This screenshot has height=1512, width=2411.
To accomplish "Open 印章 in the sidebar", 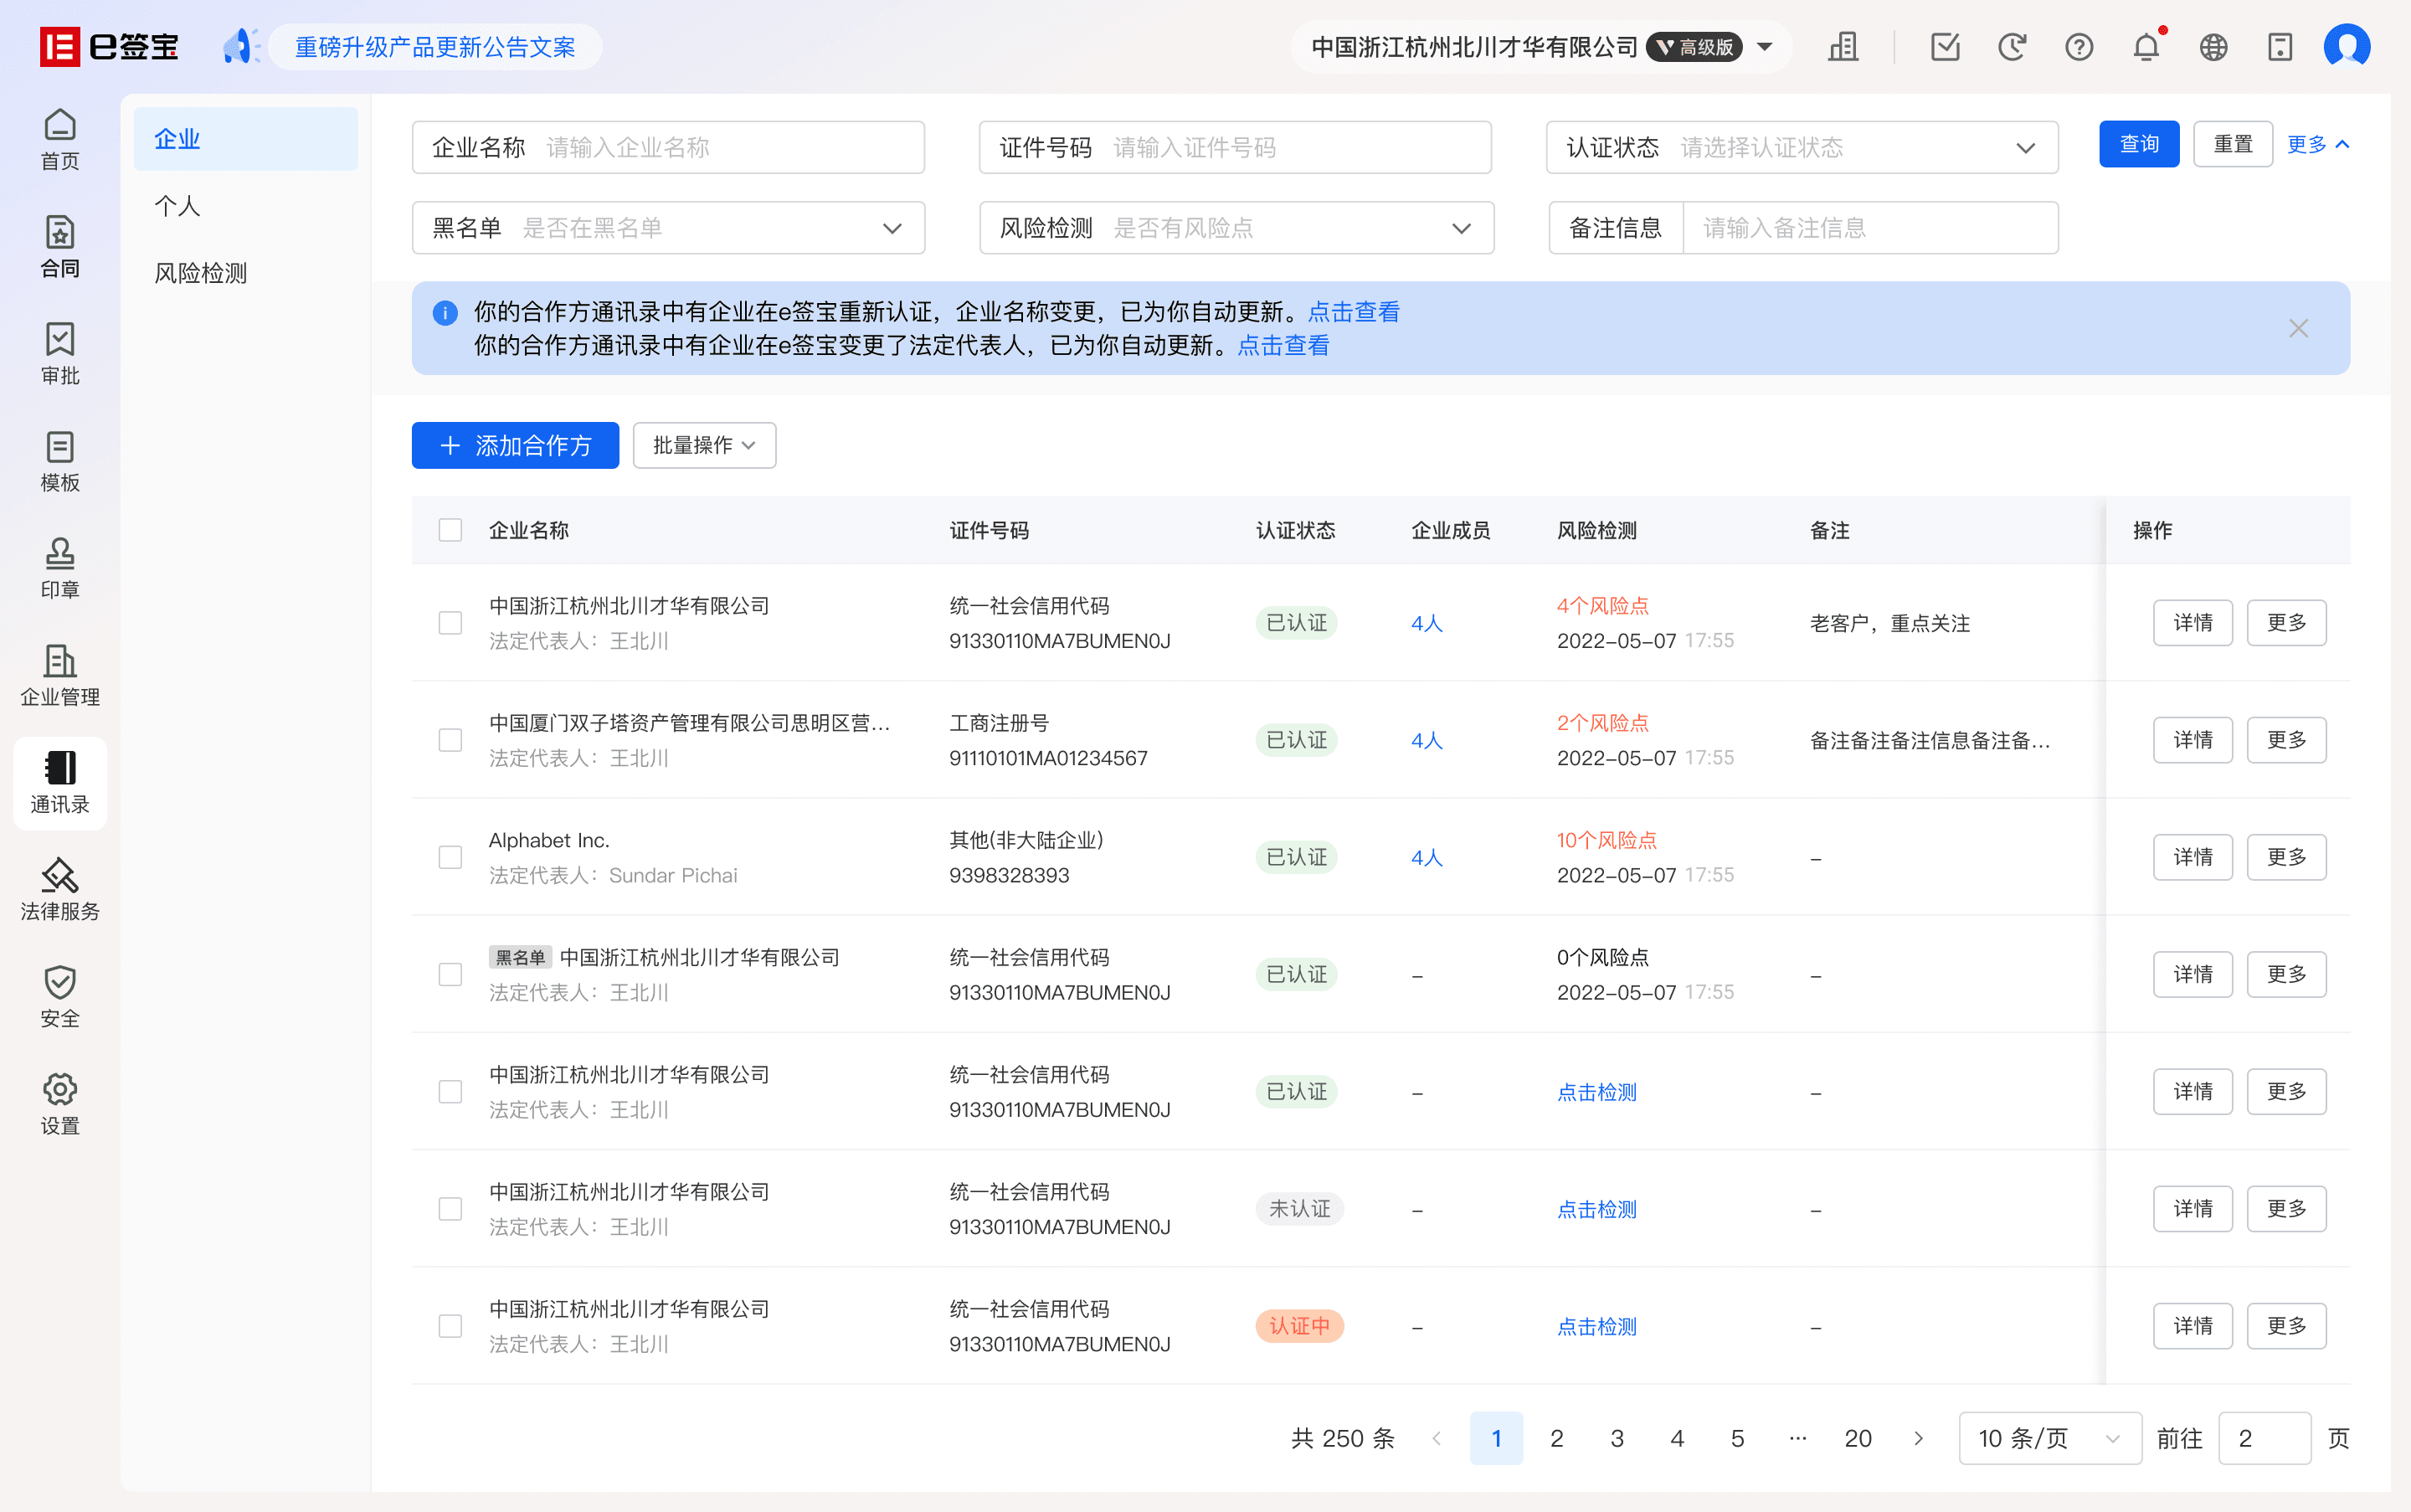I will [x=60, y=568].
